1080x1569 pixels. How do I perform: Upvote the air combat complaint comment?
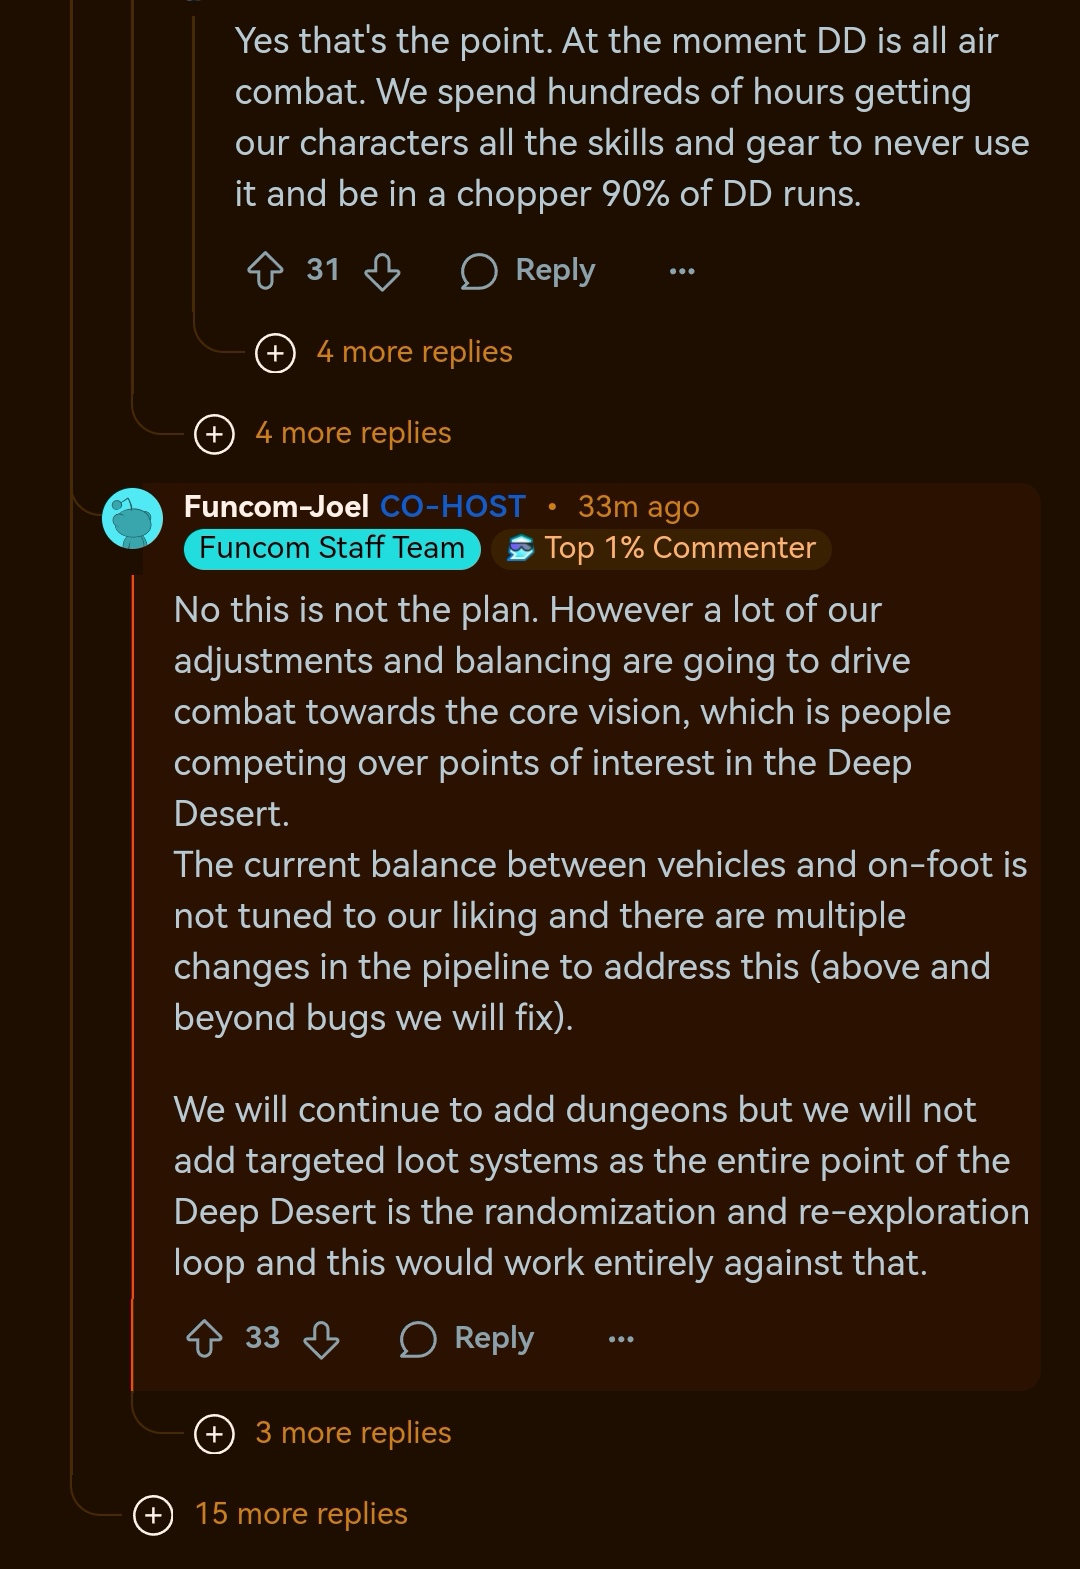click(x=266, y=270)
